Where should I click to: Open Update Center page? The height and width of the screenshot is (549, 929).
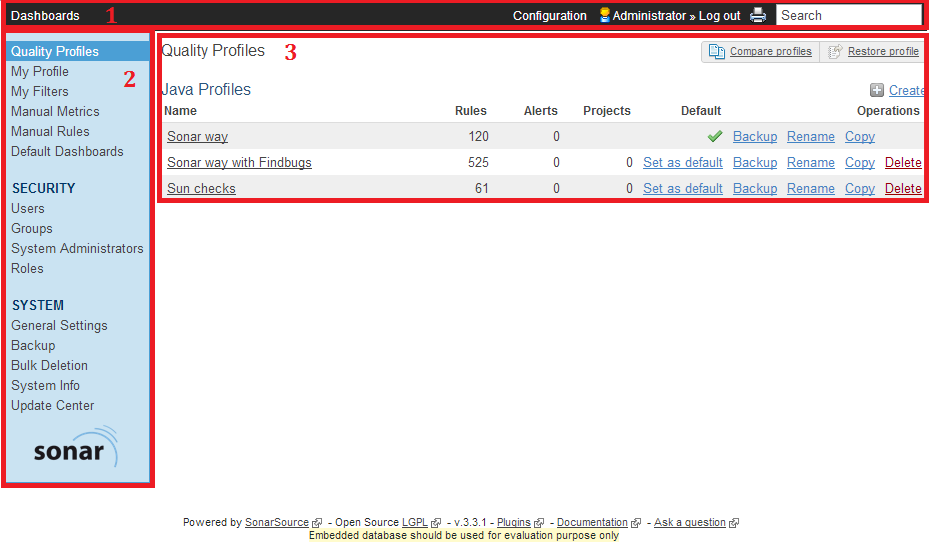(53, 406)
